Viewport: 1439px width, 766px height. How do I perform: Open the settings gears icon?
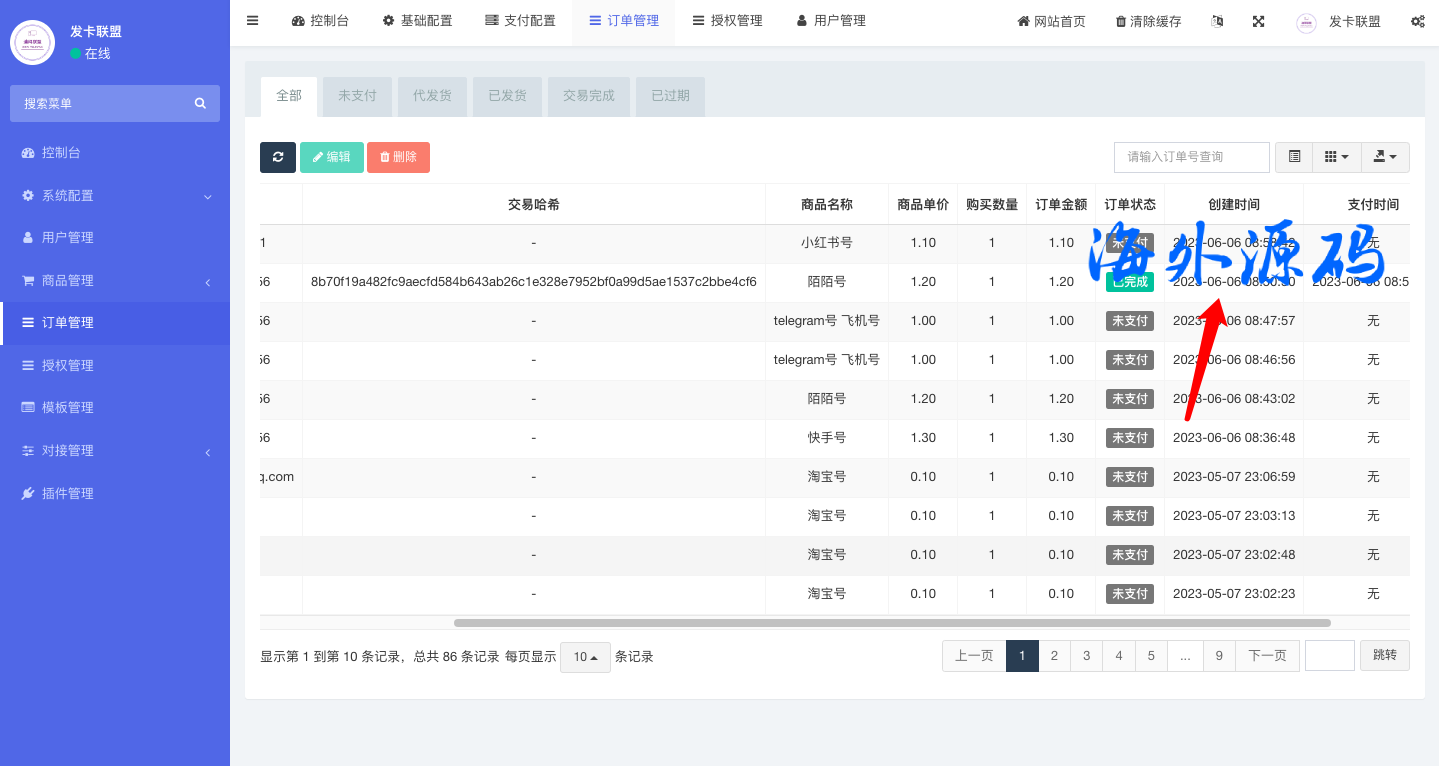(x=1417, y=21)
